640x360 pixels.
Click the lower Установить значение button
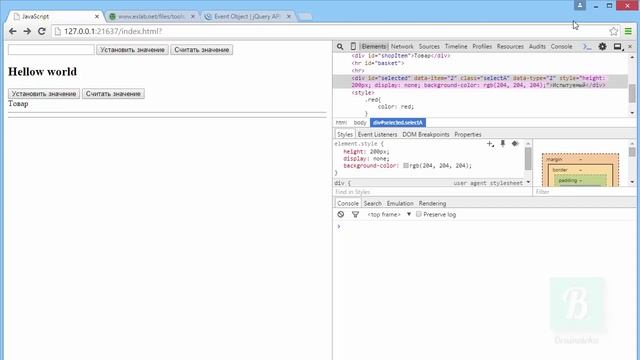[x=44, y=94]
